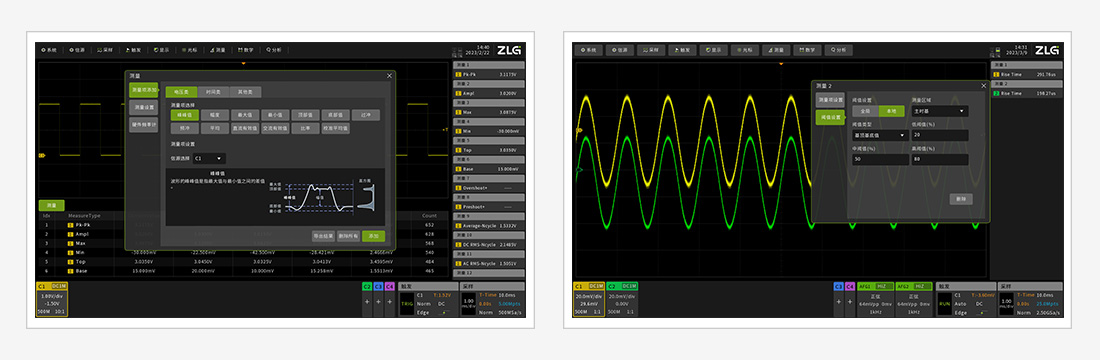Viewport: 1100px width, 360px height.
Task: Click the yellow 1 badge beside Pk-Pk
Action: [457, 74]
